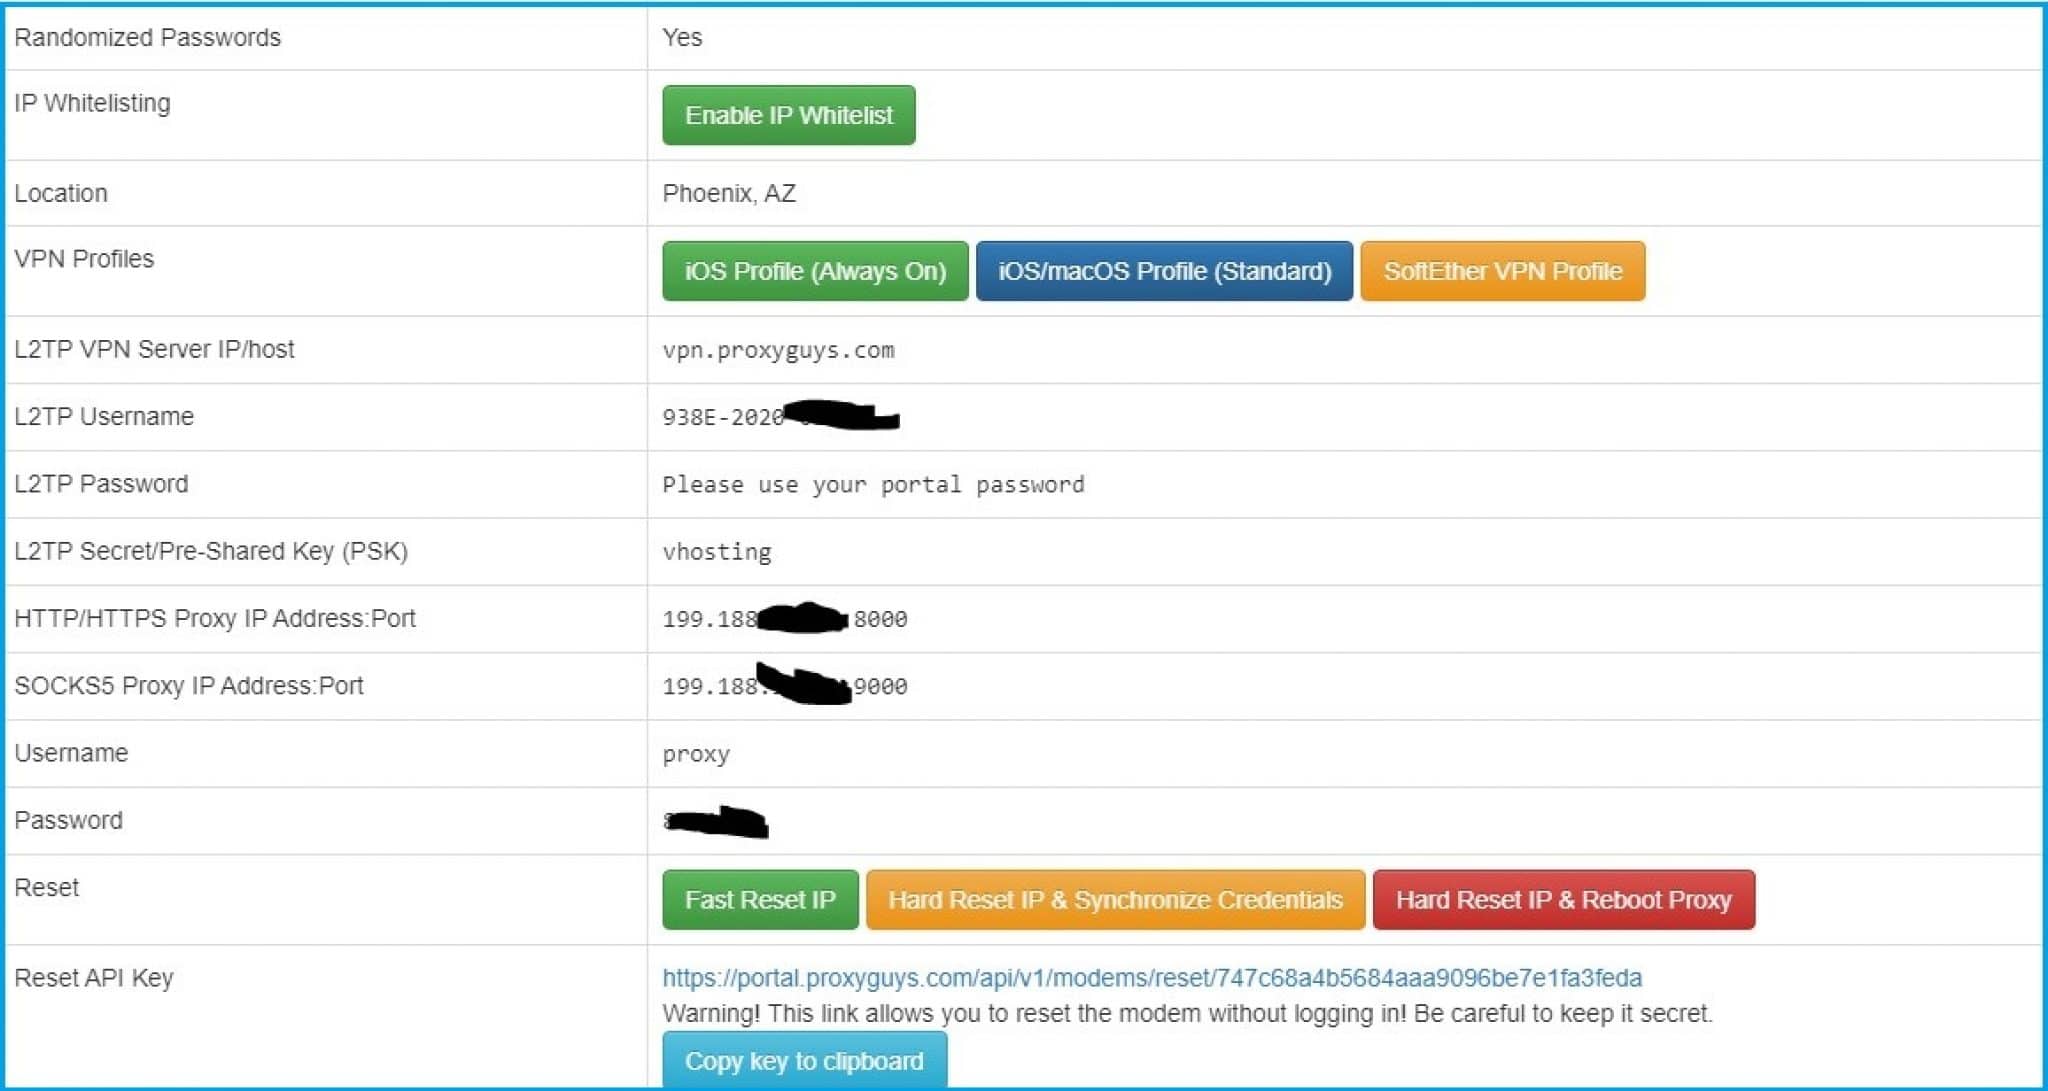Viewport: 2048px width, 1091px height.
Task: Click the HTTP/HTTPS proxy address ending in 8000
Action: [x=784, y=619]
